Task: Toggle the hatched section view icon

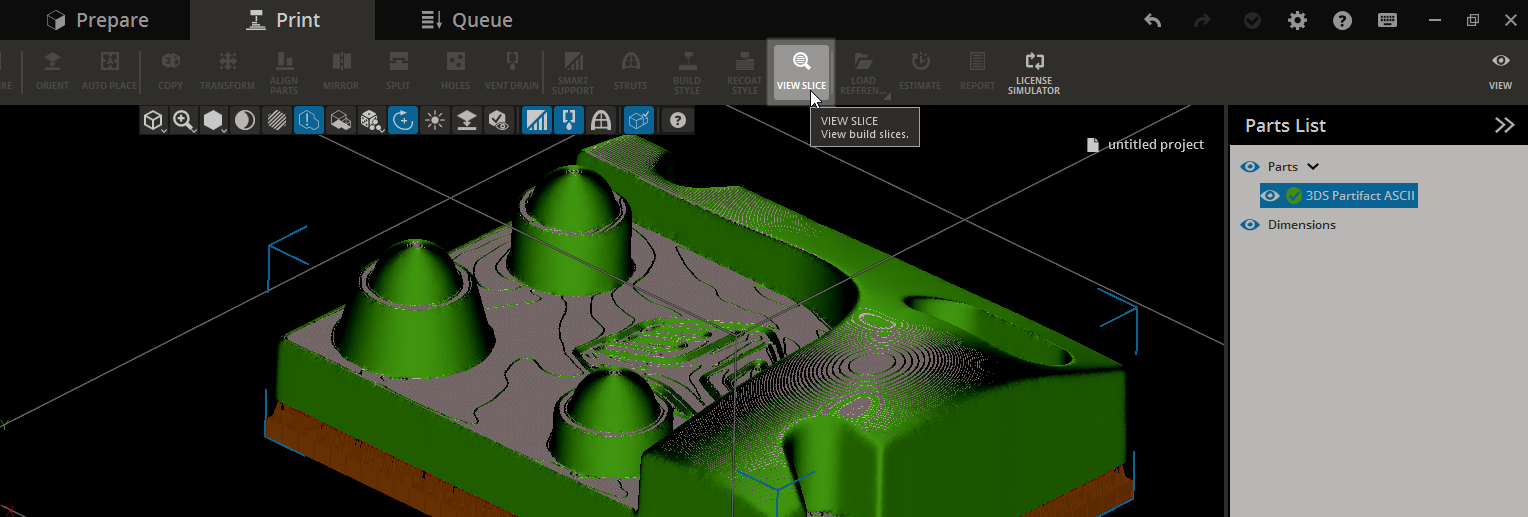Action: click(x=276, y=121)
